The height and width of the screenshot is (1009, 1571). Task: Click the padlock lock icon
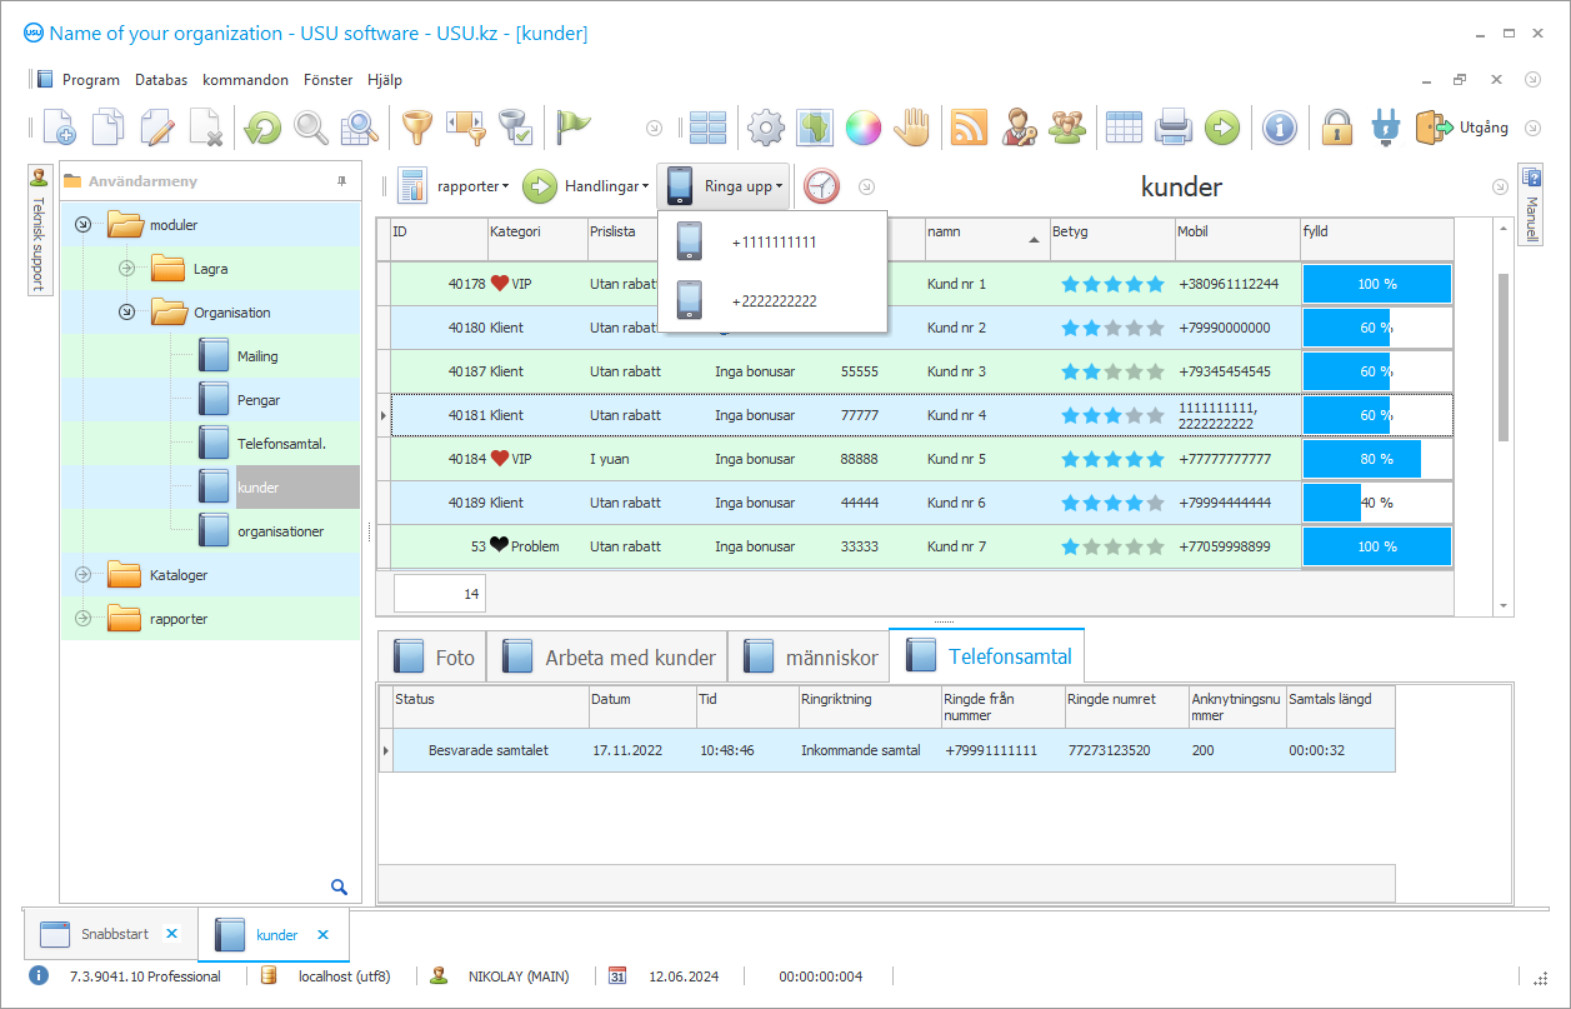(x=1336, y=128)
